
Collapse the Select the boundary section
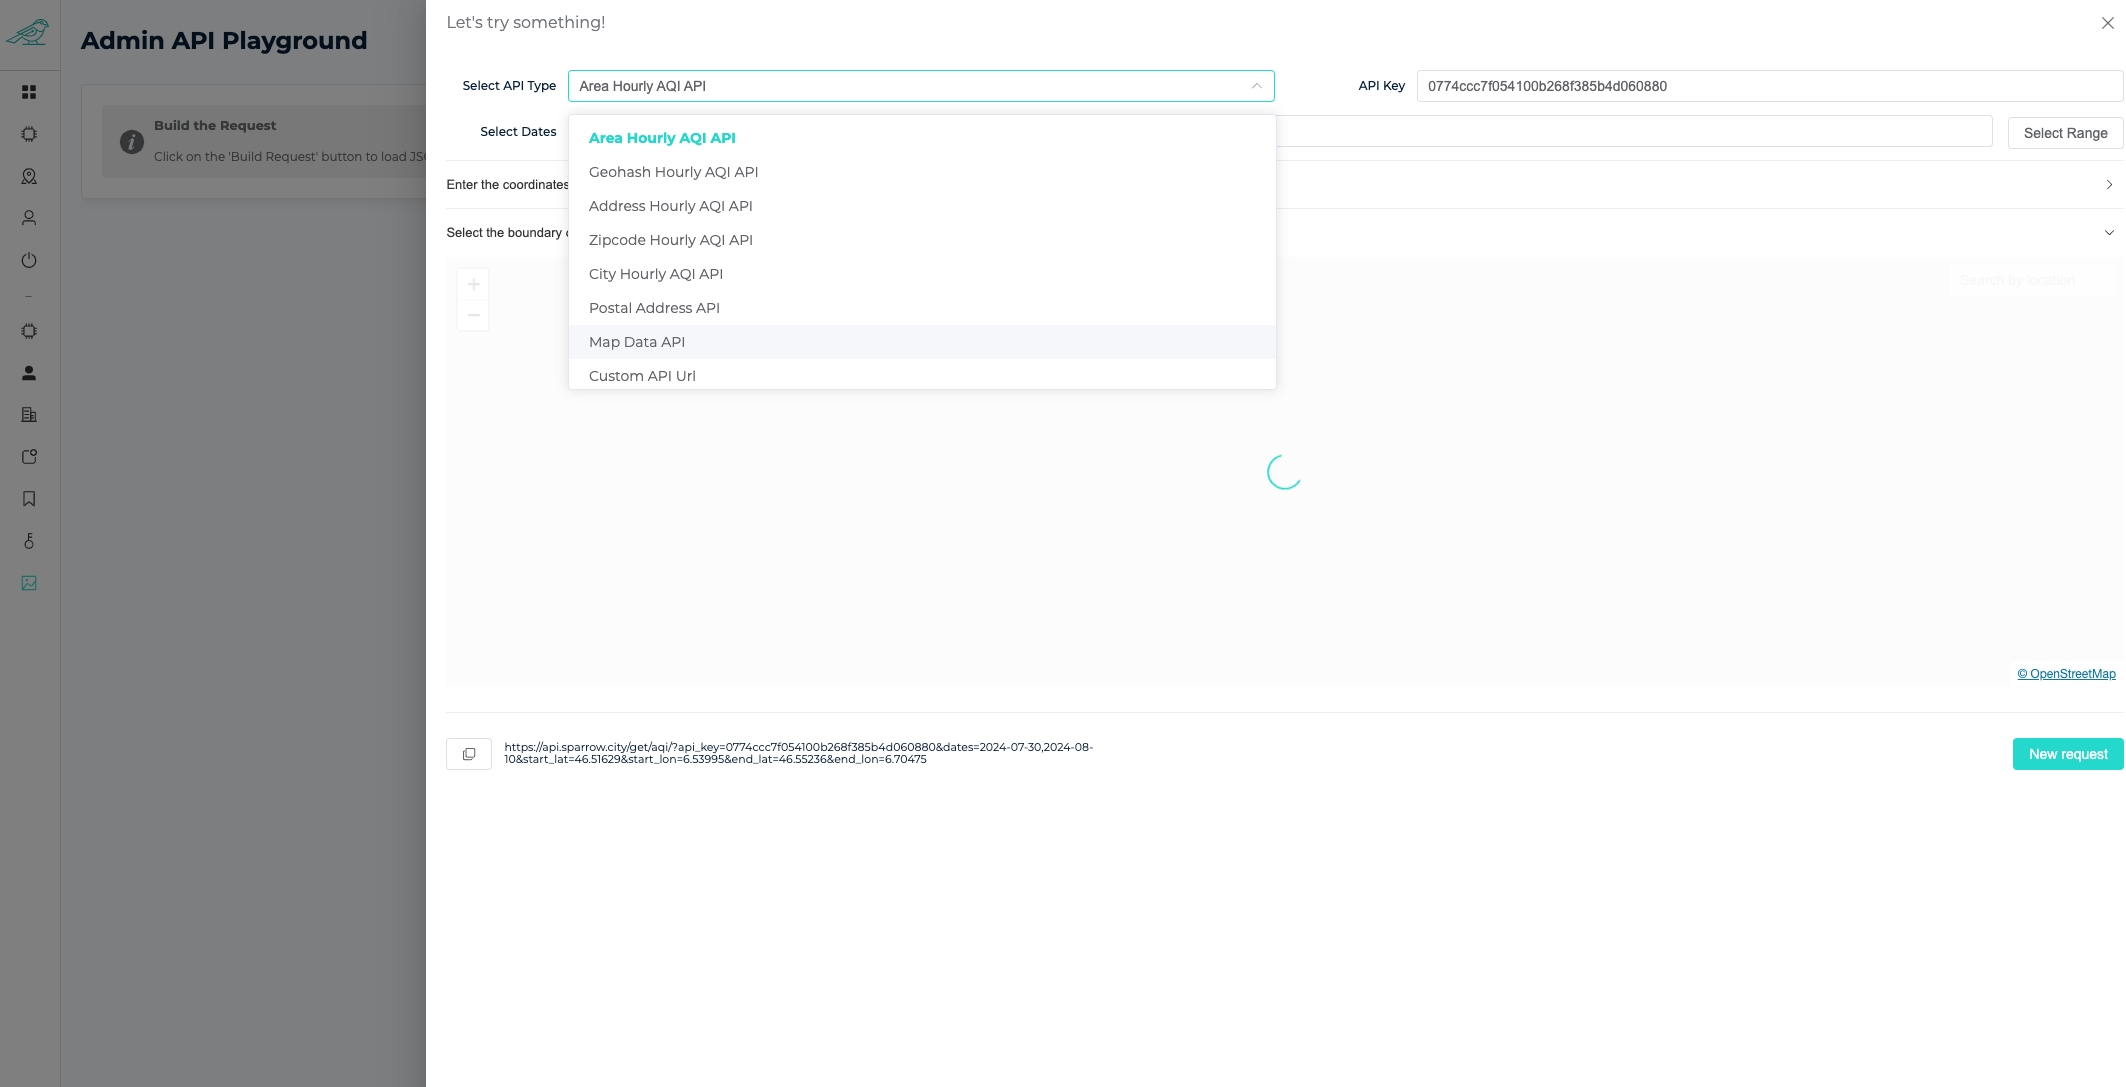pyautogui.click(x=2109, y=233)
